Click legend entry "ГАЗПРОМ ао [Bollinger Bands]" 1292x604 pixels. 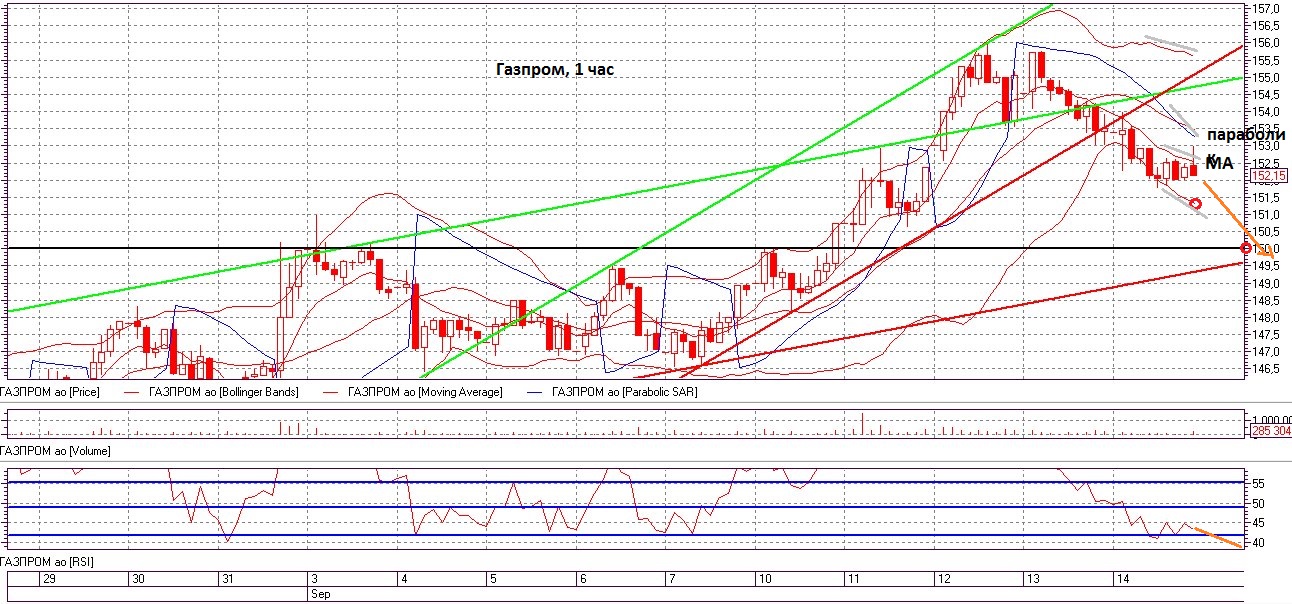(222, 392)
